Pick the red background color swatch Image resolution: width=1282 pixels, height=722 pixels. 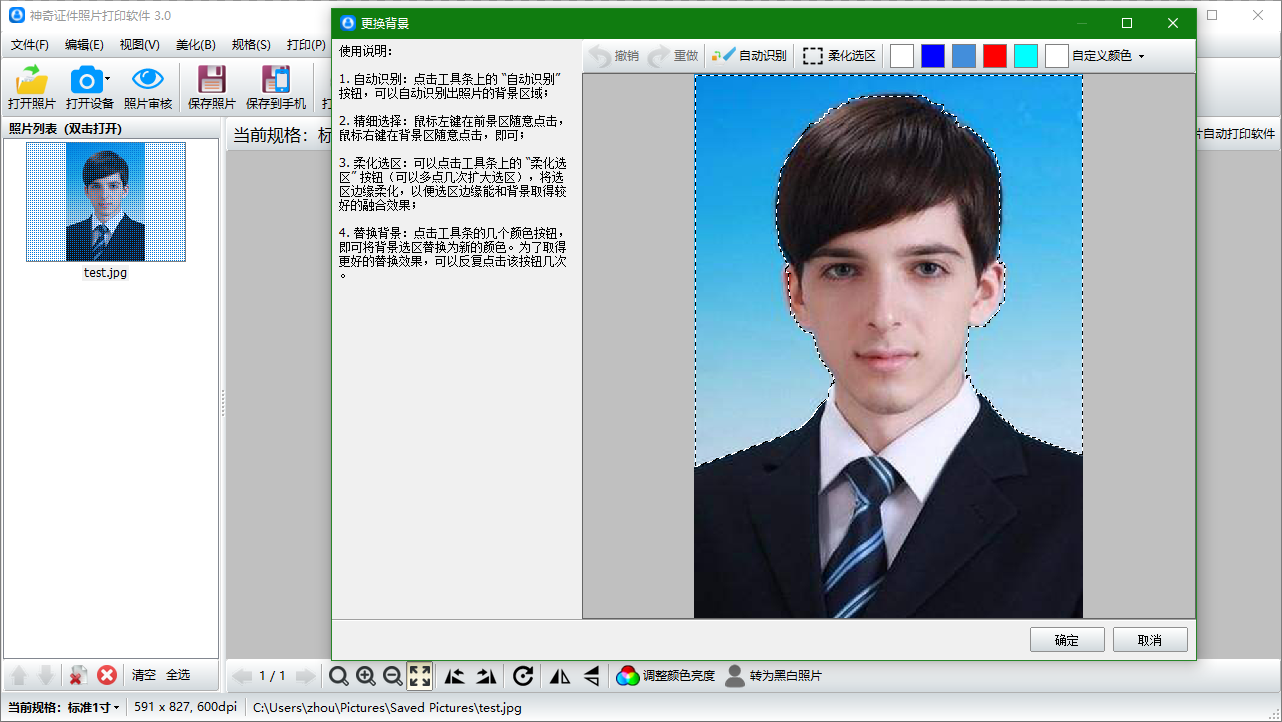(994, 56)
